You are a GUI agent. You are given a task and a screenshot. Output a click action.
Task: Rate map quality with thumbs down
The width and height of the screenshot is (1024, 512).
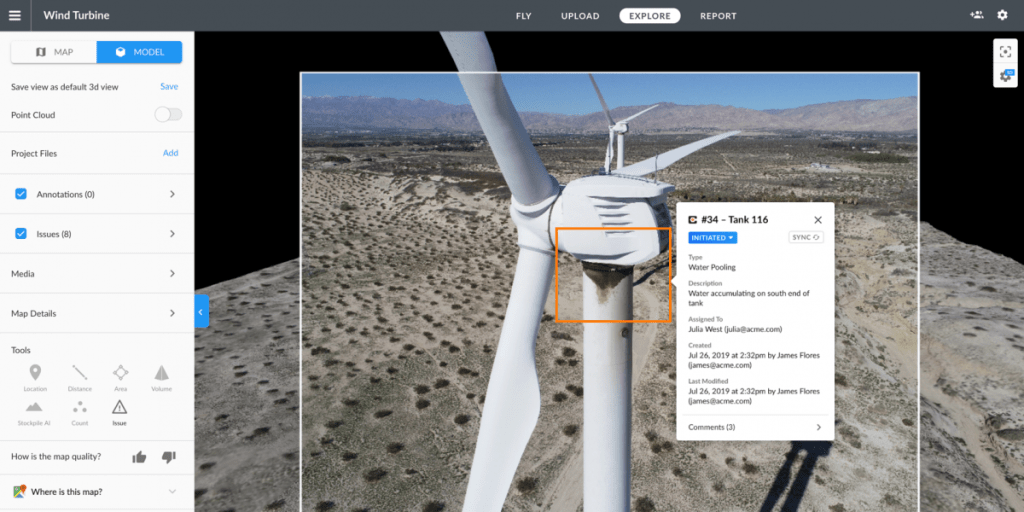(168, 457)
